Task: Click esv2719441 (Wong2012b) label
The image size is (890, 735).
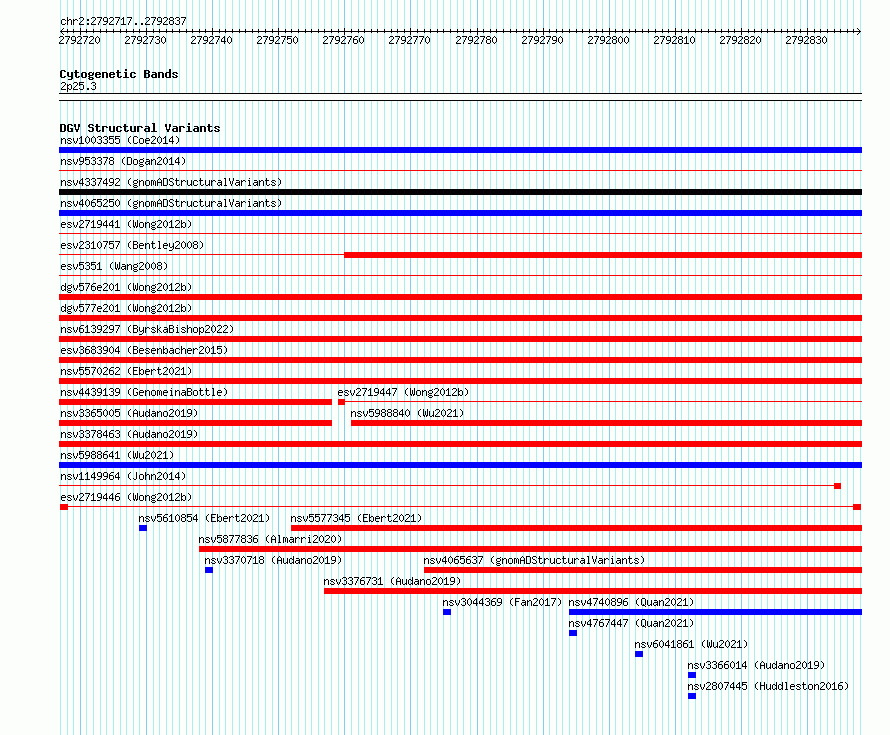Action: coord(126,224)
